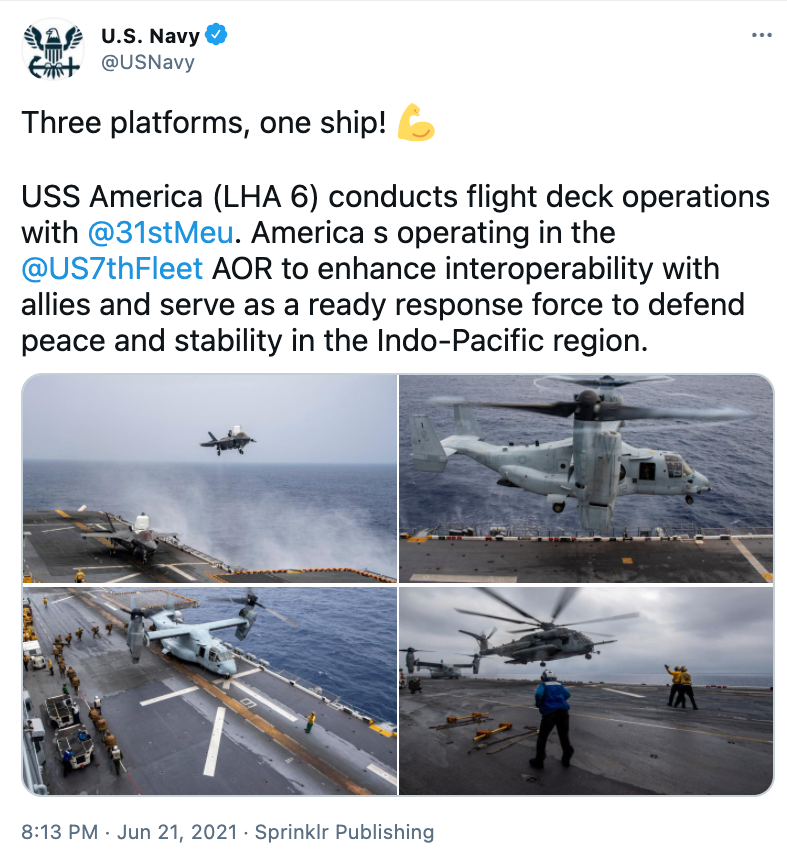Open the F-35 jet hovering photo
The image size is (787, 860).
point(209,478)
